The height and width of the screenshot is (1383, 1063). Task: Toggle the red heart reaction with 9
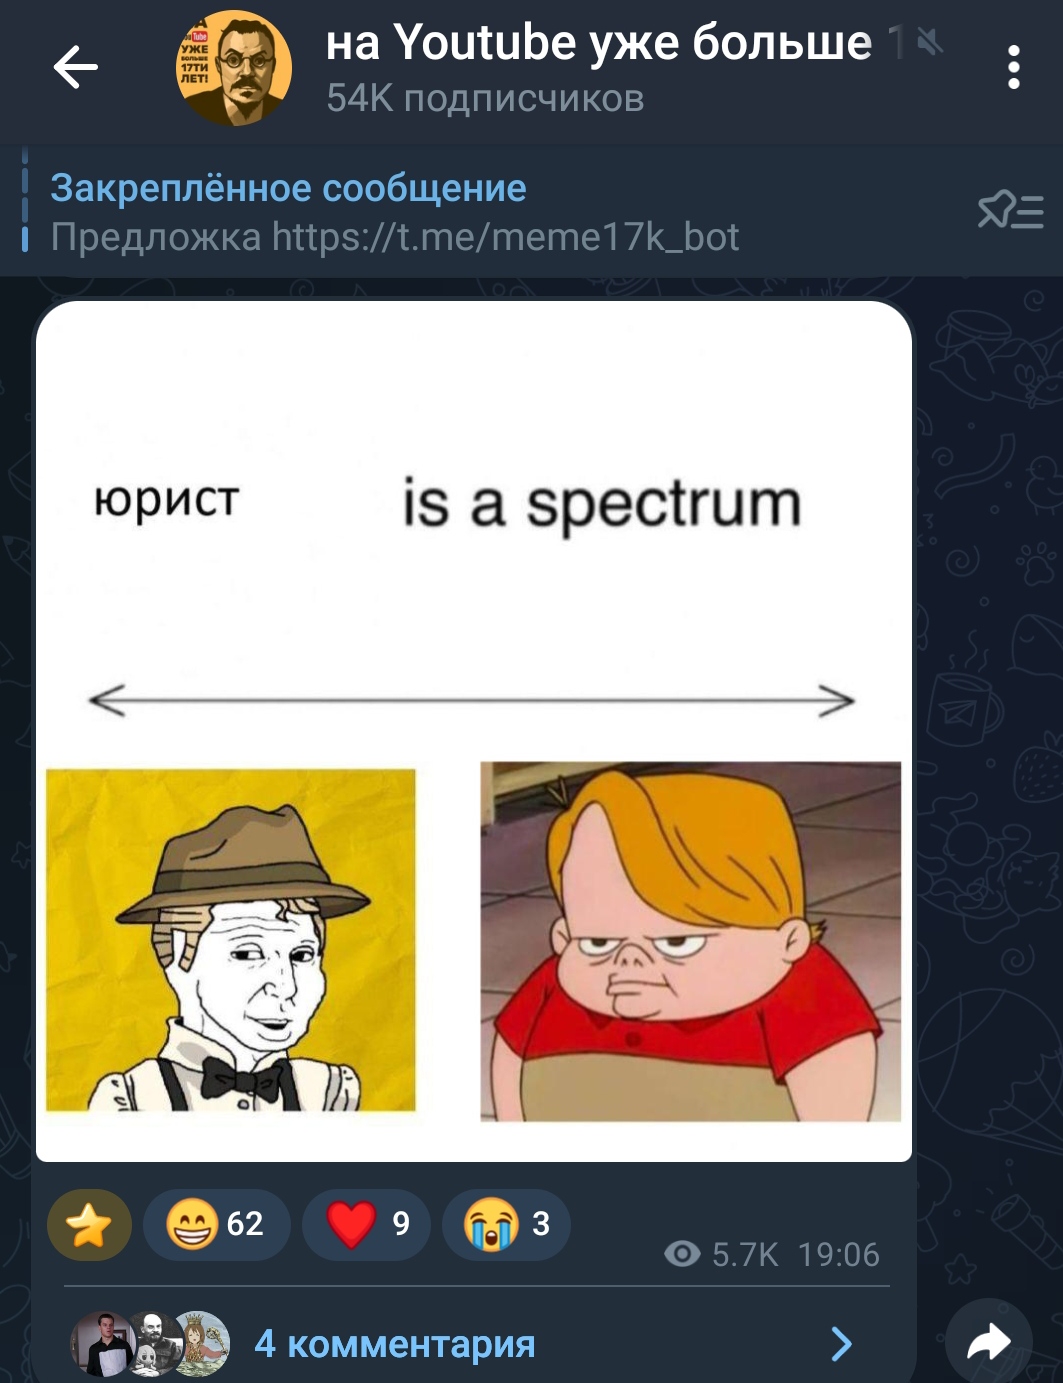366,1224
